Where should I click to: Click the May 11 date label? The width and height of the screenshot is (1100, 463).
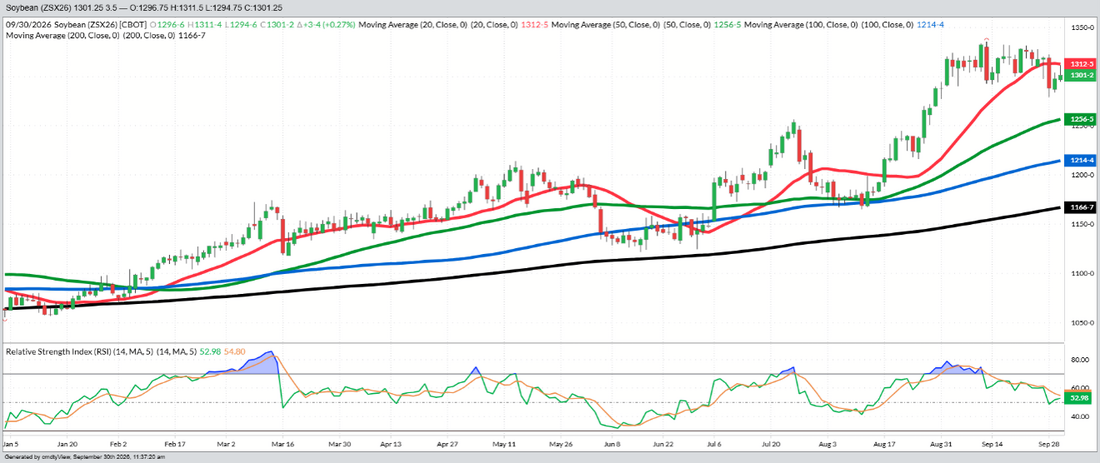pos(504,444)
